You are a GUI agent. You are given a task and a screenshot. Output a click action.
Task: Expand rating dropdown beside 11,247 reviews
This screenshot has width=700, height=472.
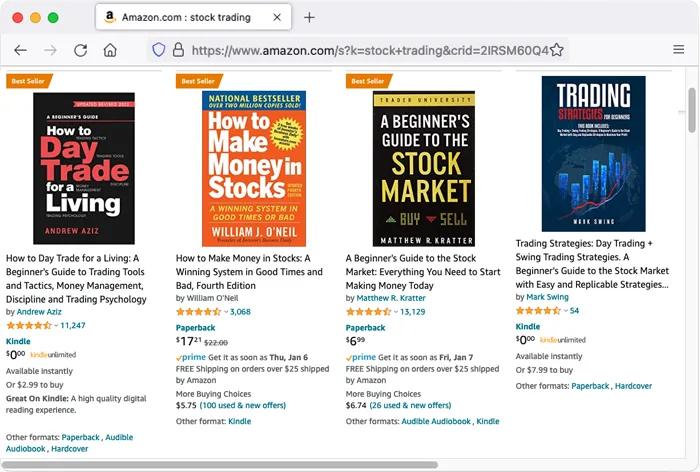pyautogui.click(x=56, y=326)
